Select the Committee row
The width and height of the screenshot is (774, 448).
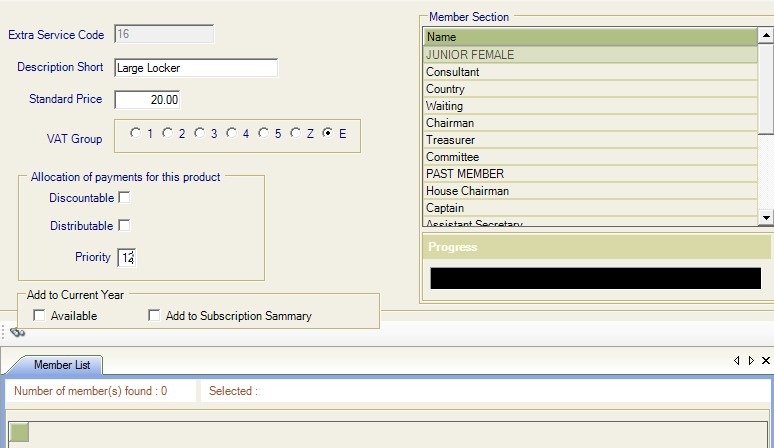pos(590,157)
